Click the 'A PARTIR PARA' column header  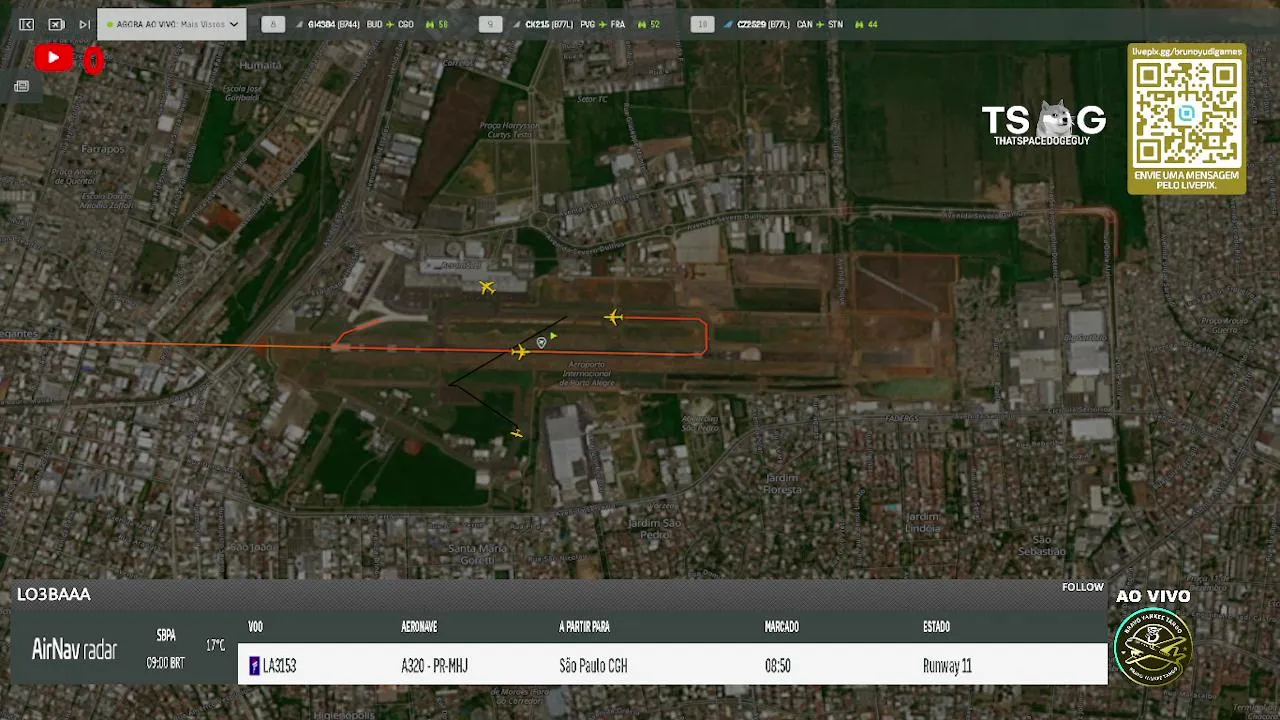584,627
